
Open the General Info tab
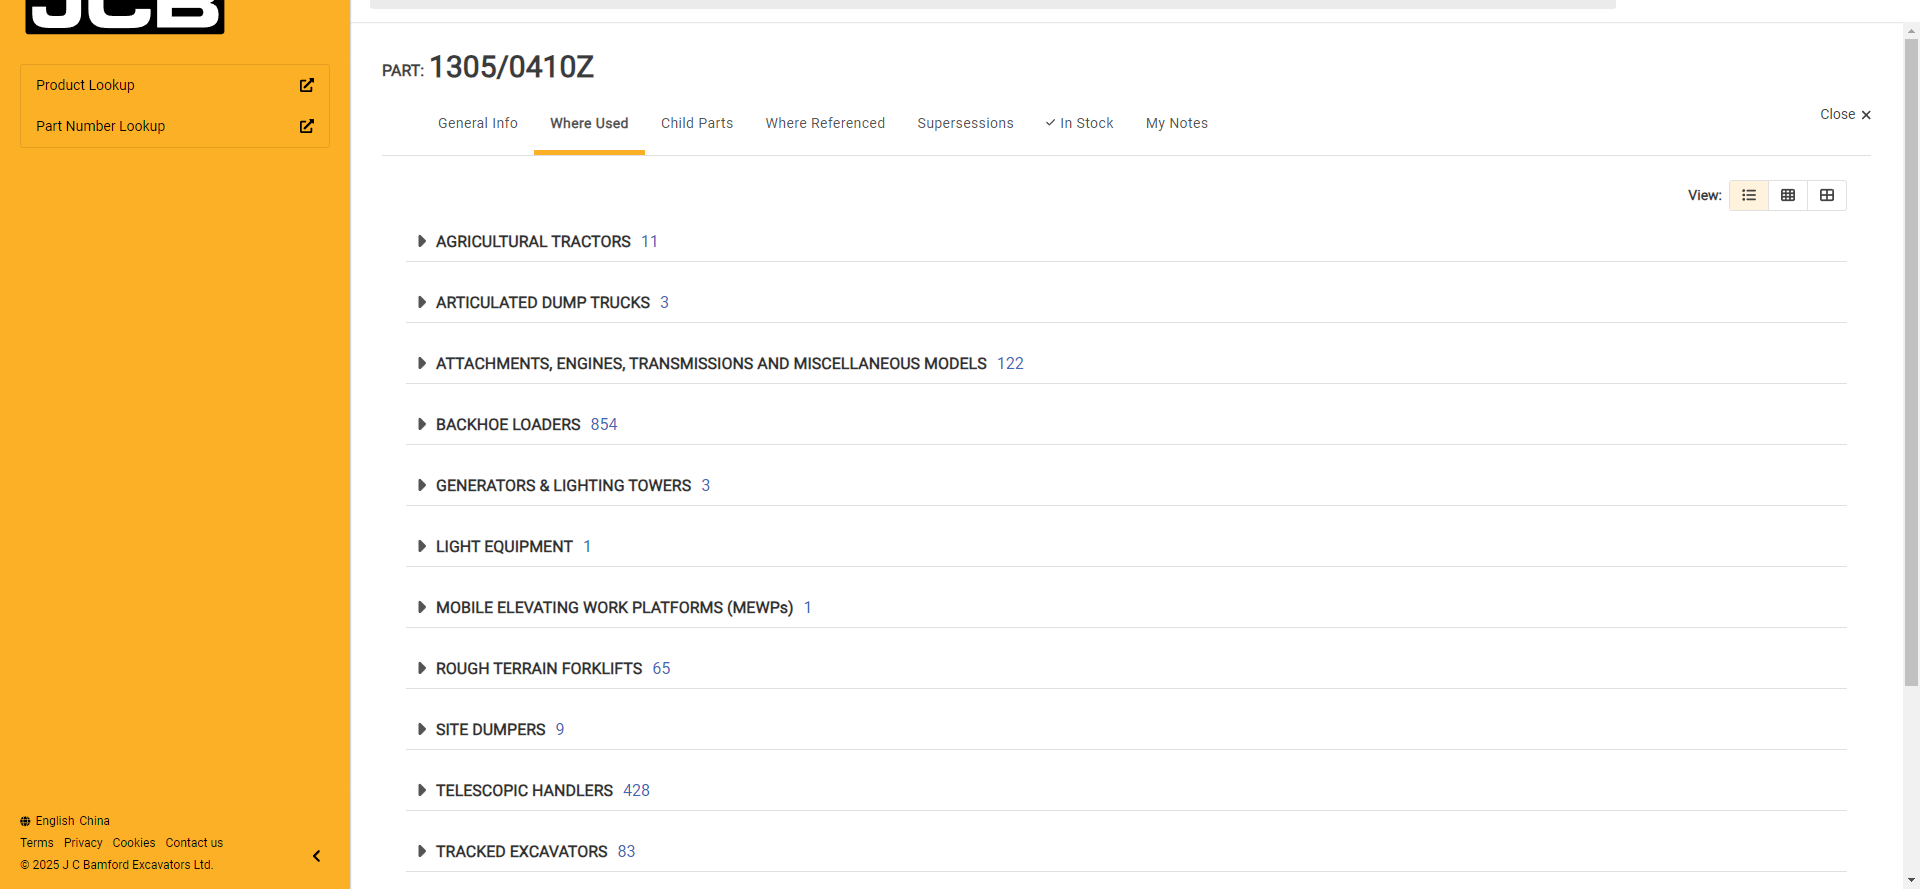(x=477, y=123)
